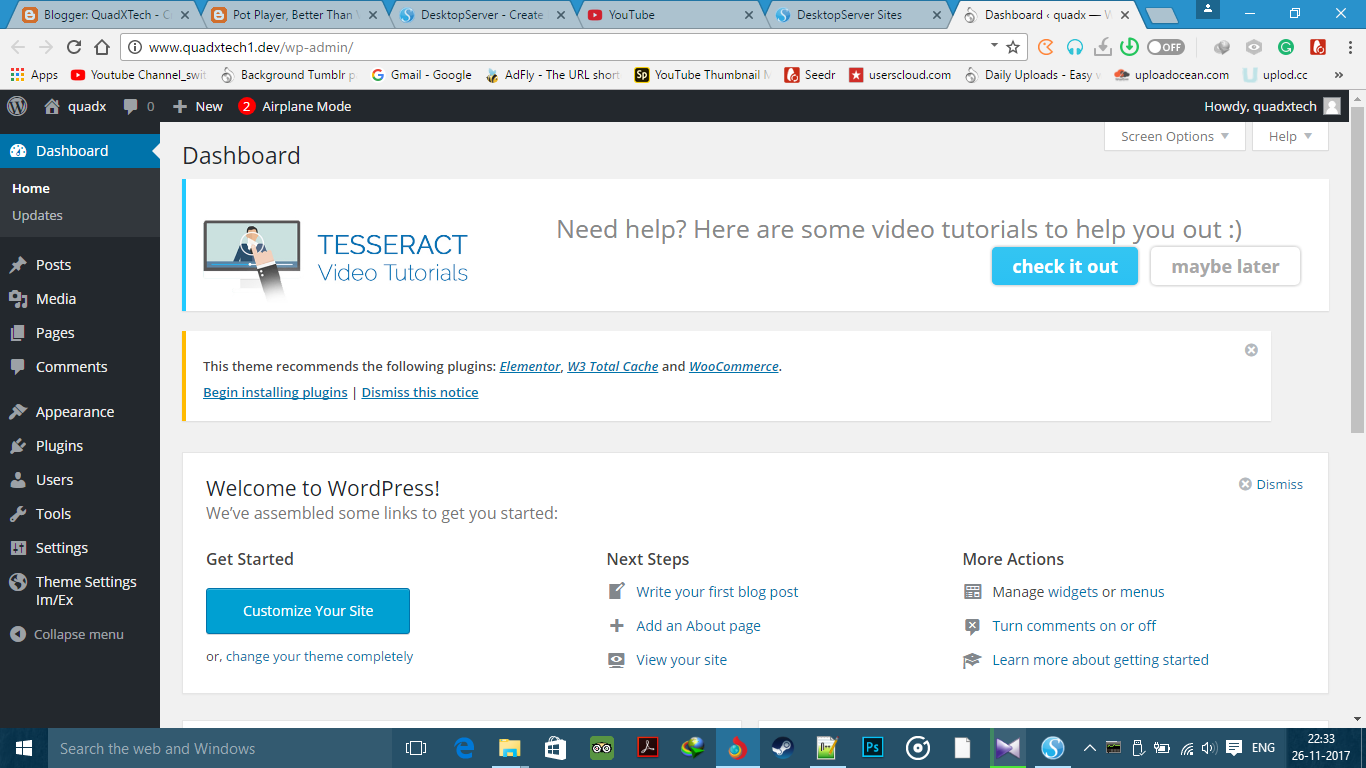Viewport: 1366px width, 768px height.
Task: Bookmark this page with star icon
Action: (x=1012, y=47)
